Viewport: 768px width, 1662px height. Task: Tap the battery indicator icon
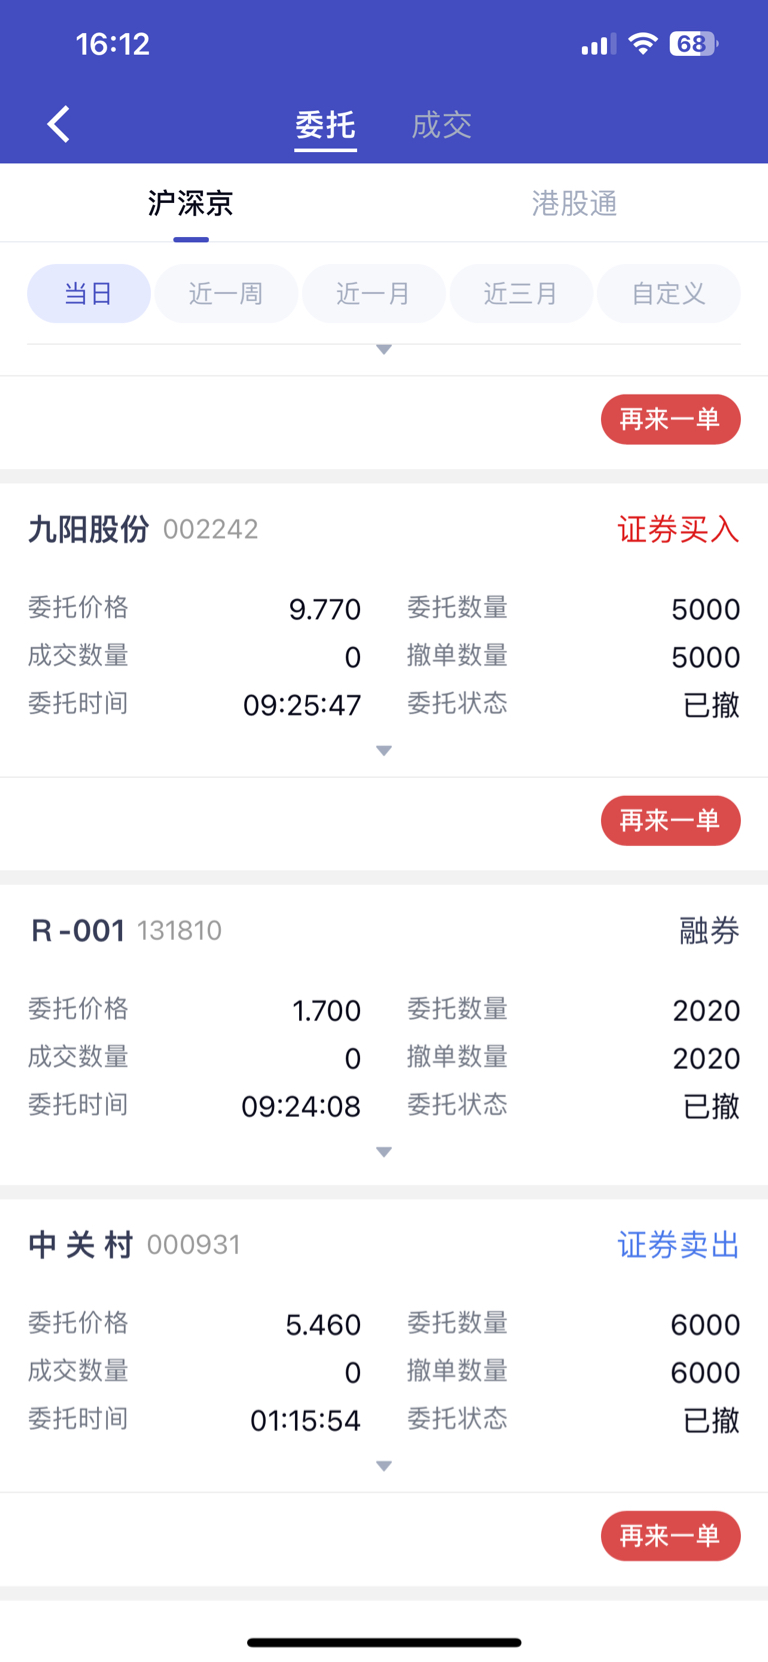tap(694, 44)
